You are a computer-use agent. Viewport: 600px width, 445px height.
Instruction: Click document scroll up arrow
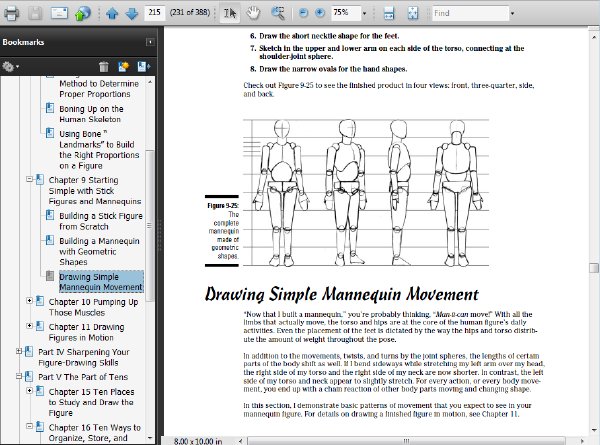tap(594, 37)
